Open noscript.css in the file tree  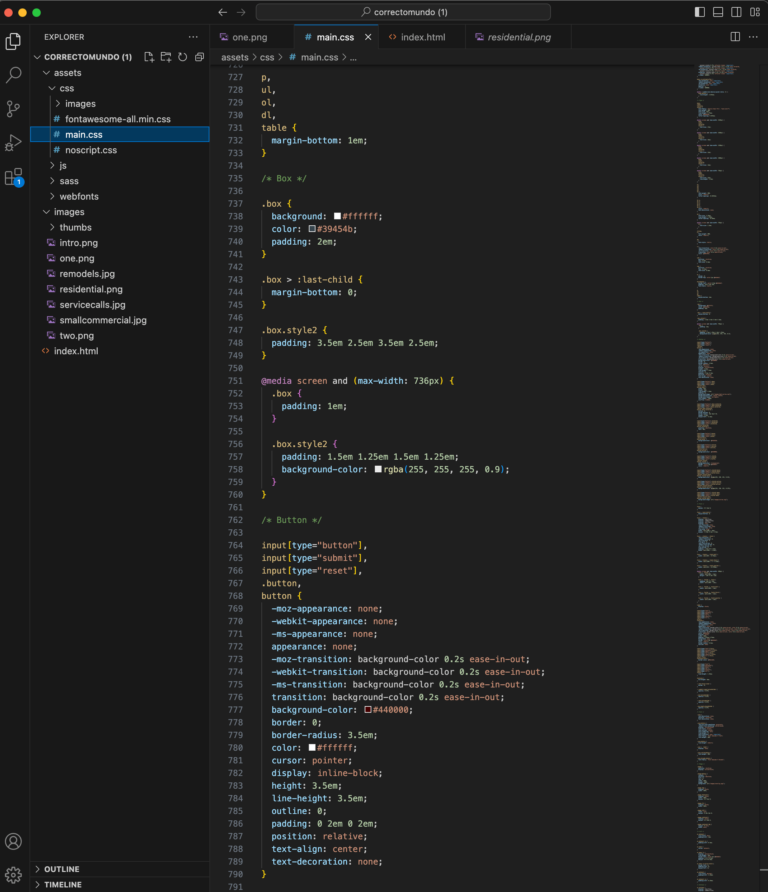pyautogui.click(x=90, y=150)
